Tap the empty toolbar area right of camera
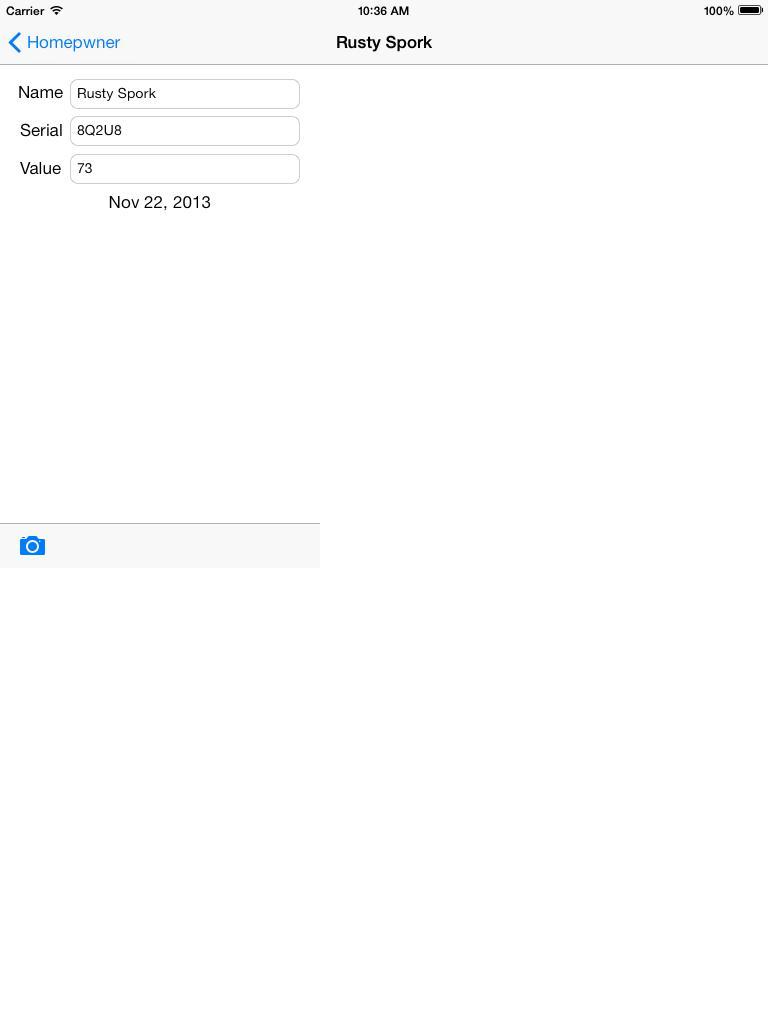This screenshot has height=1024, width=768. pos(183,545)
